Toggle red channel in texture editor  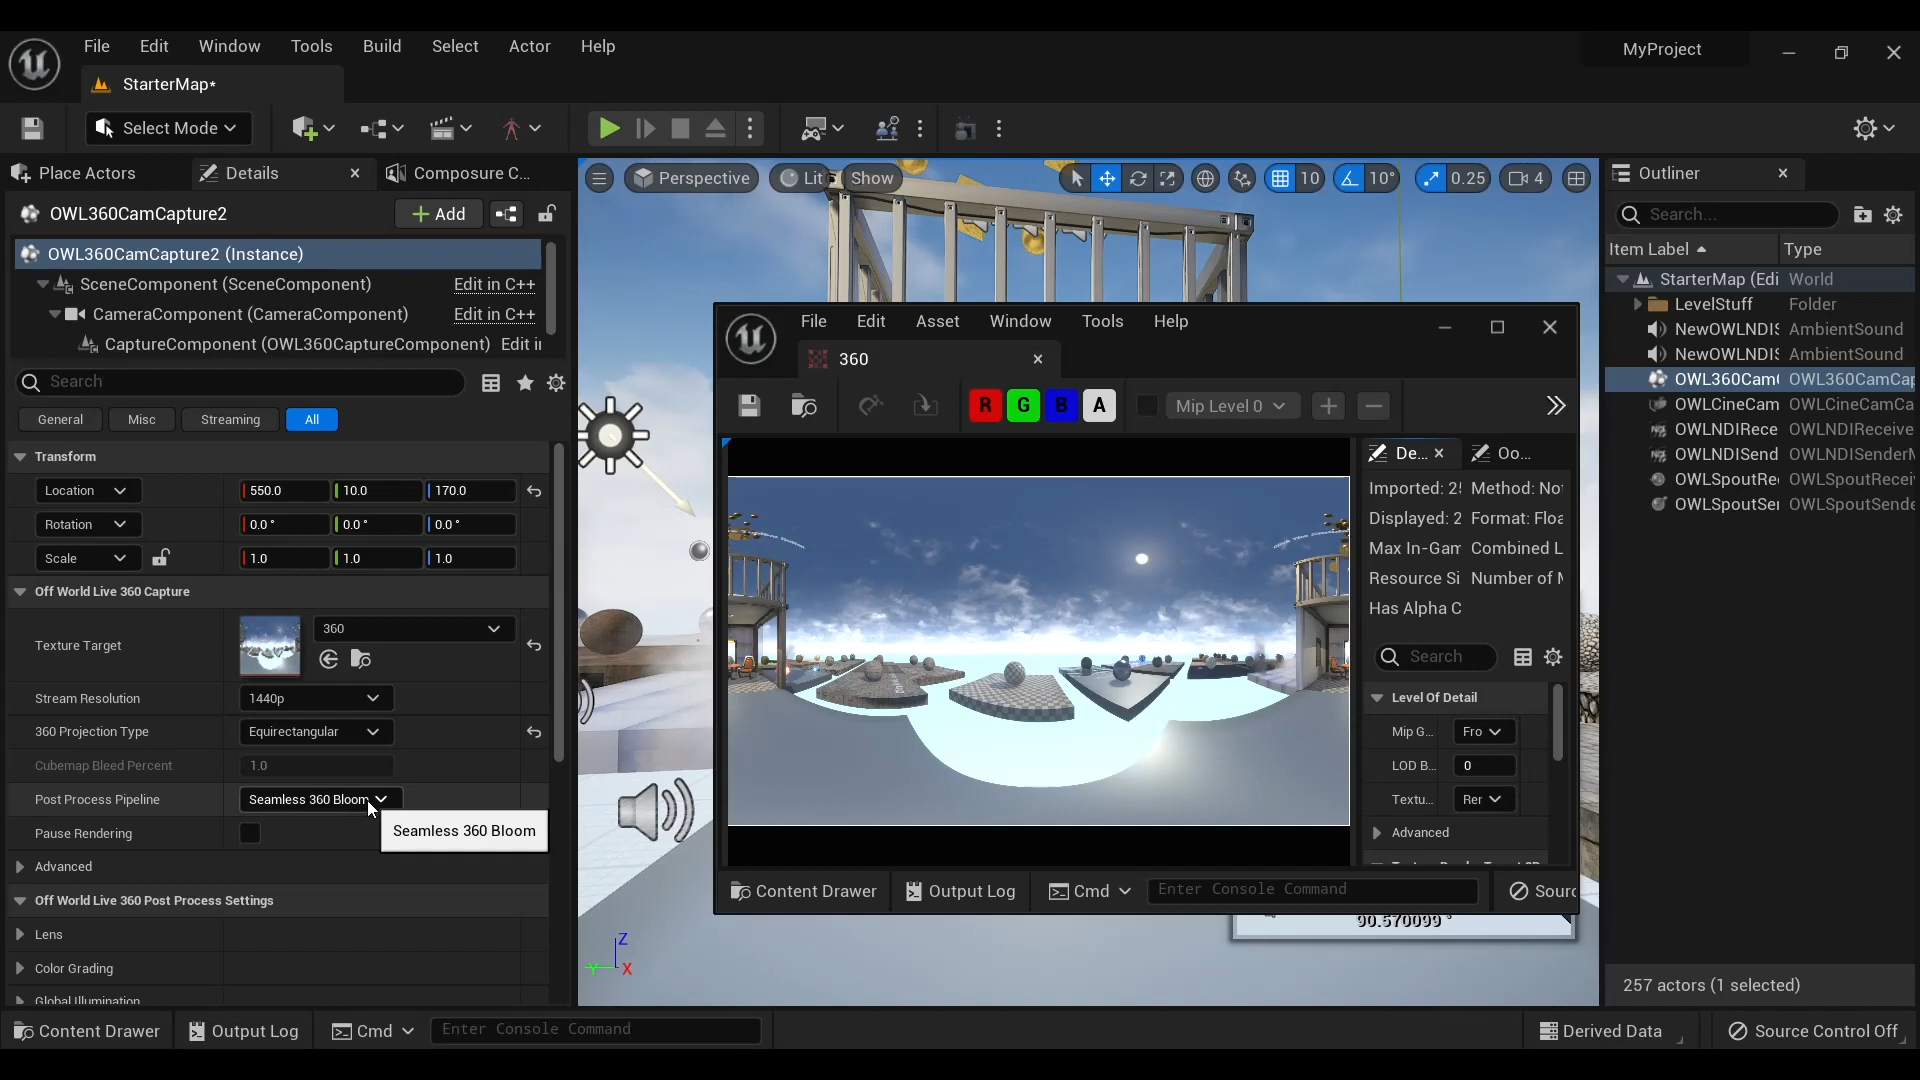tap(985, 406)
